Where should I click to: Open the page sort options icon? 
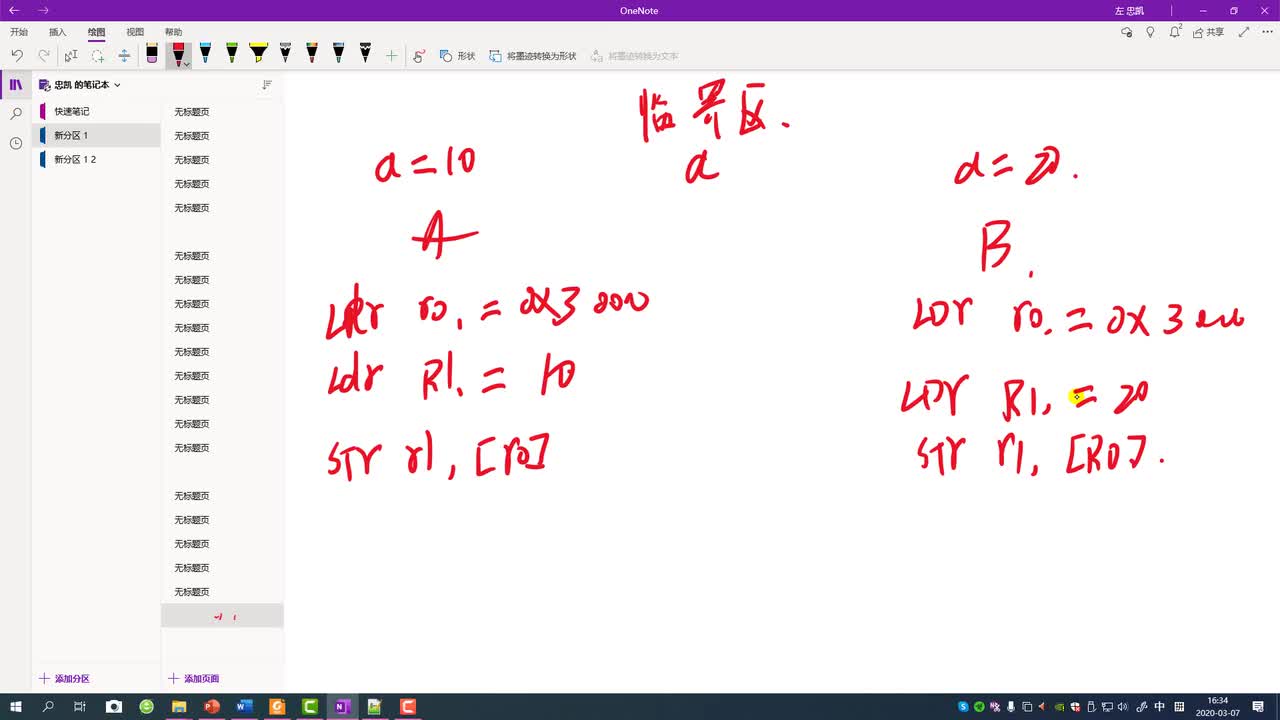click(x=267, y=85)
